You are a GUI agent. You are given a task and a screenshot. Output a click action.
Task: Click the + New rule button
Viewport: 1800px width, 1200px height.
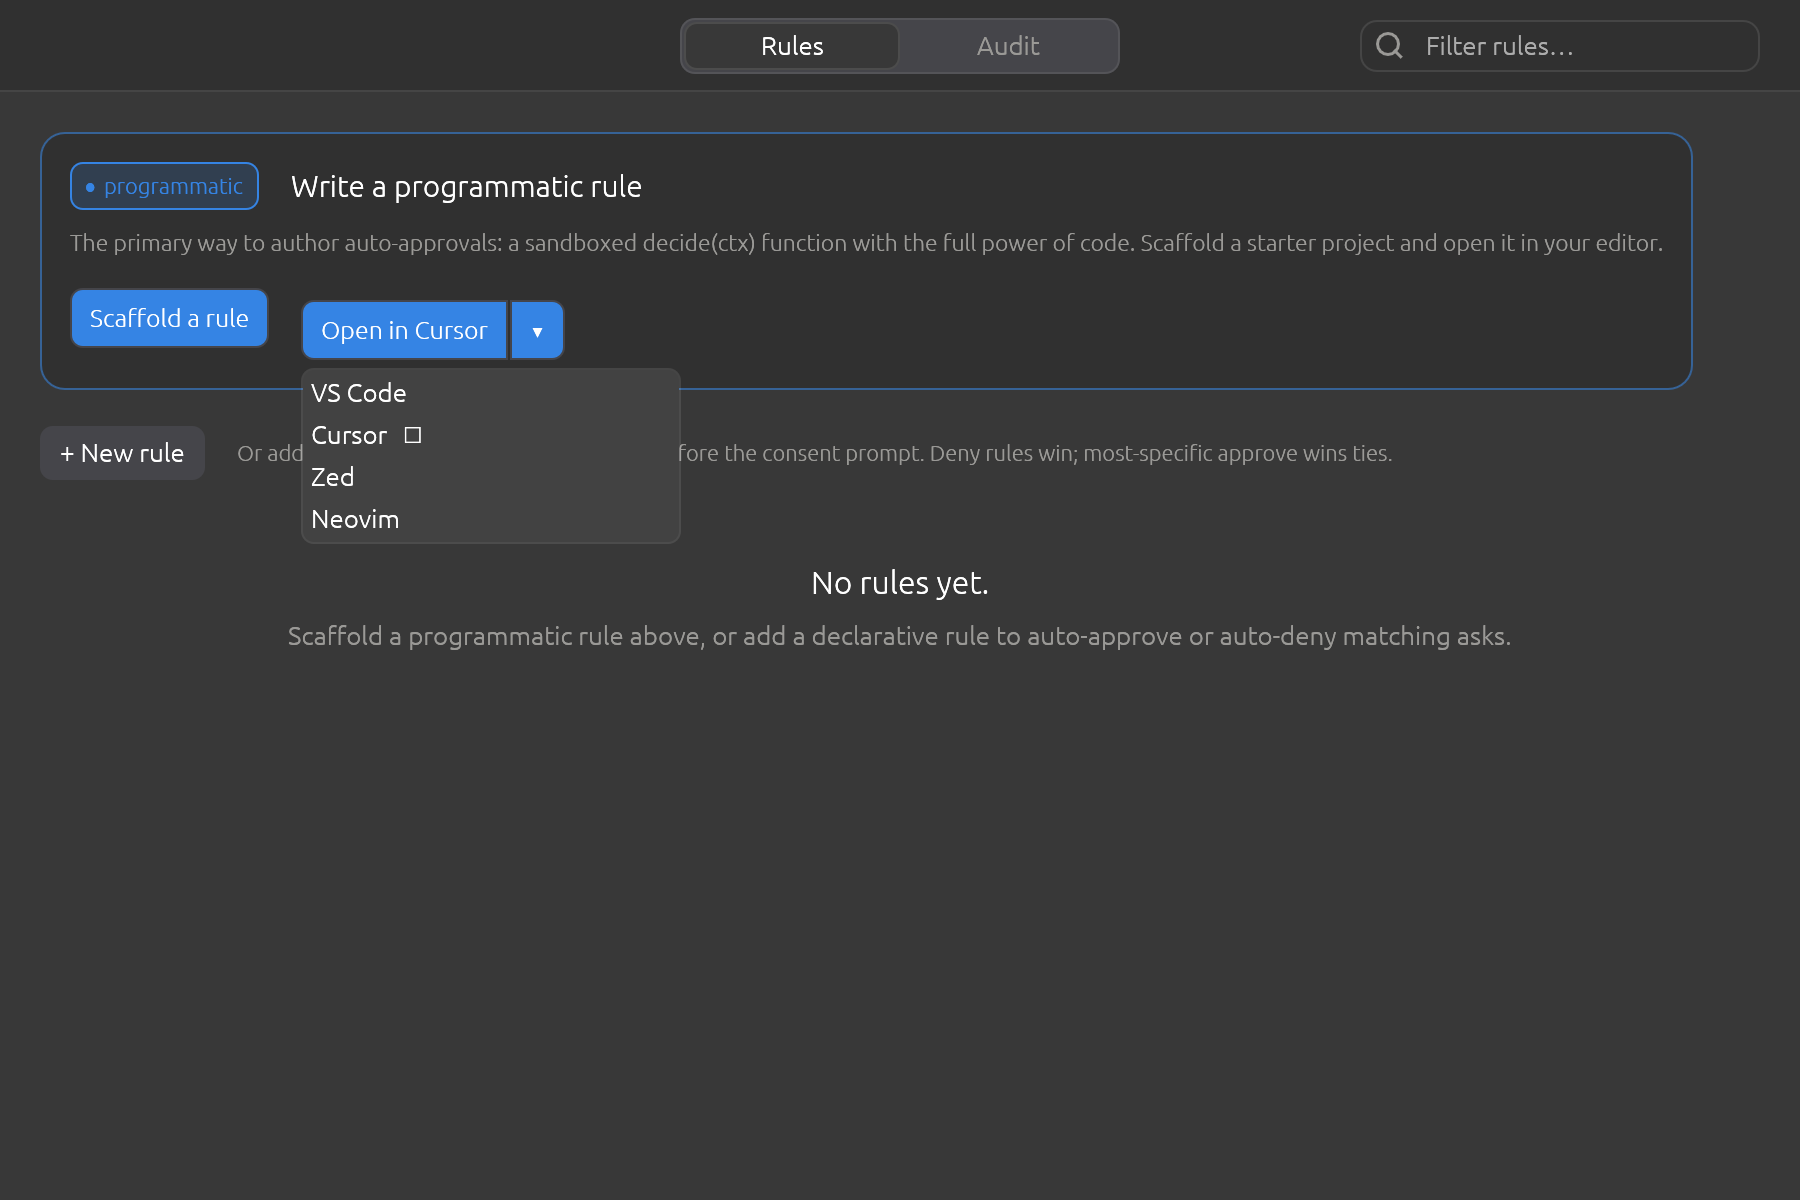click(122, 453)
